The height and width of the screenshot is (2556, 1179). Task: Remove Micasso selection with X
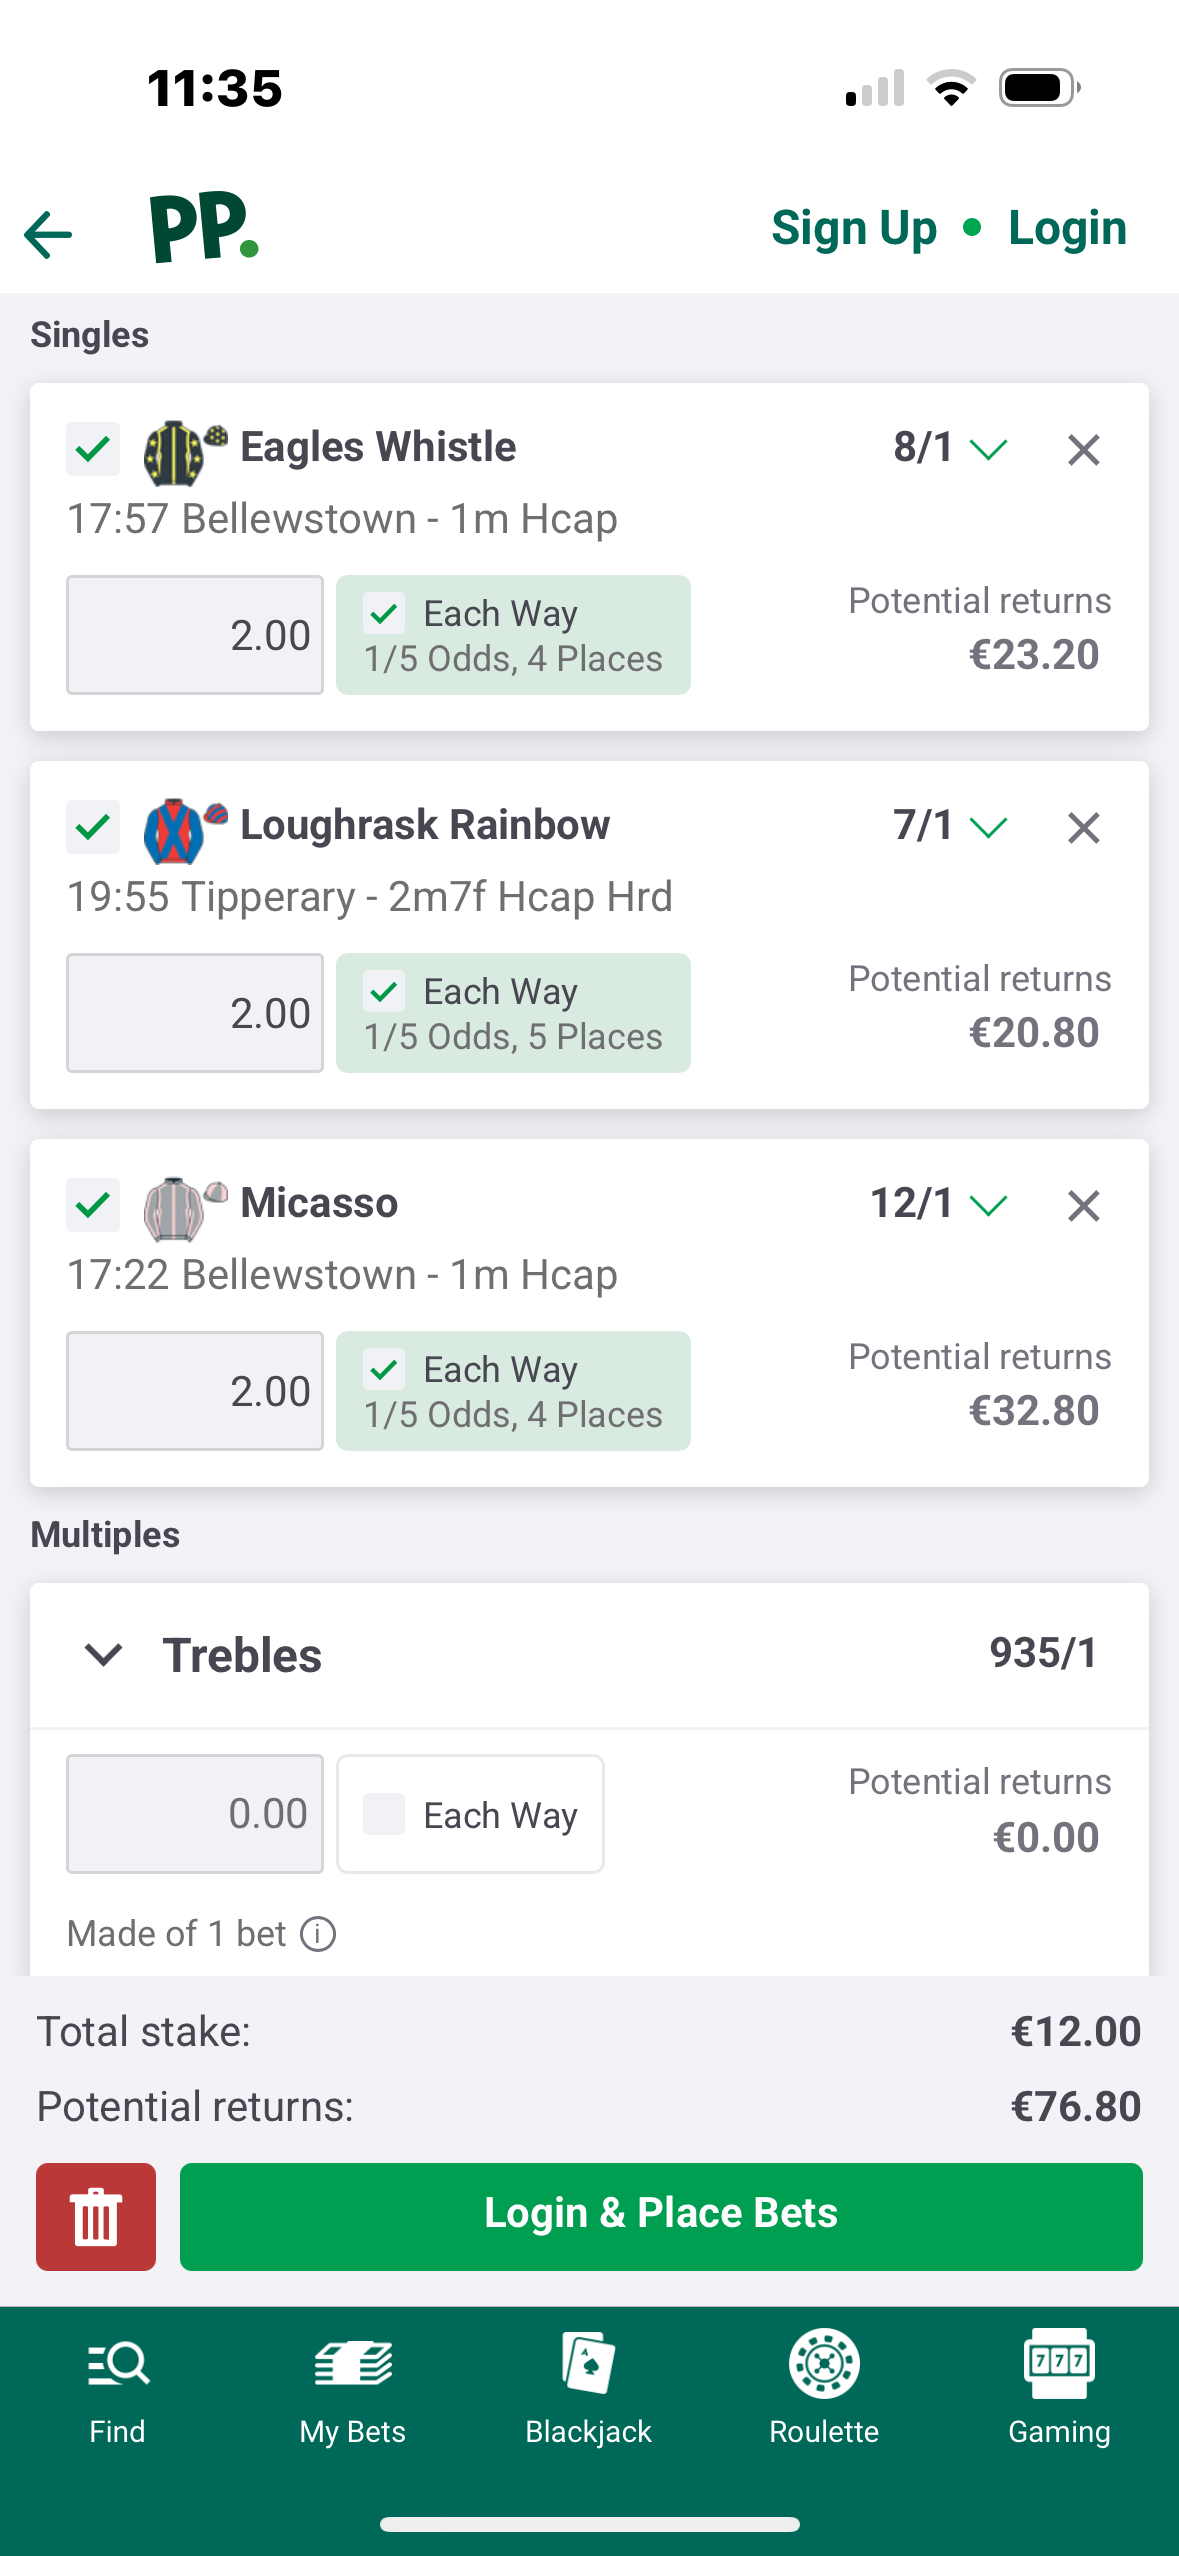coord(1083,1206)
